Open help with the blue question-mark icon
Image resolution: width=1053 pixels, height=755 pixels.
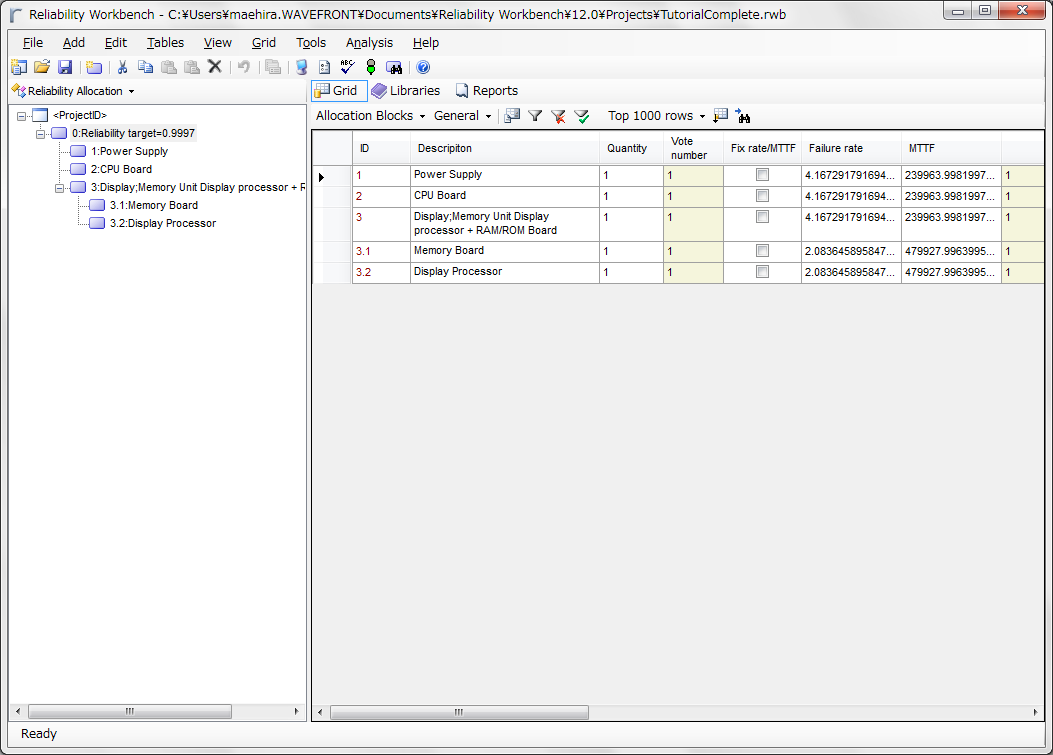(x=423, y=67)
